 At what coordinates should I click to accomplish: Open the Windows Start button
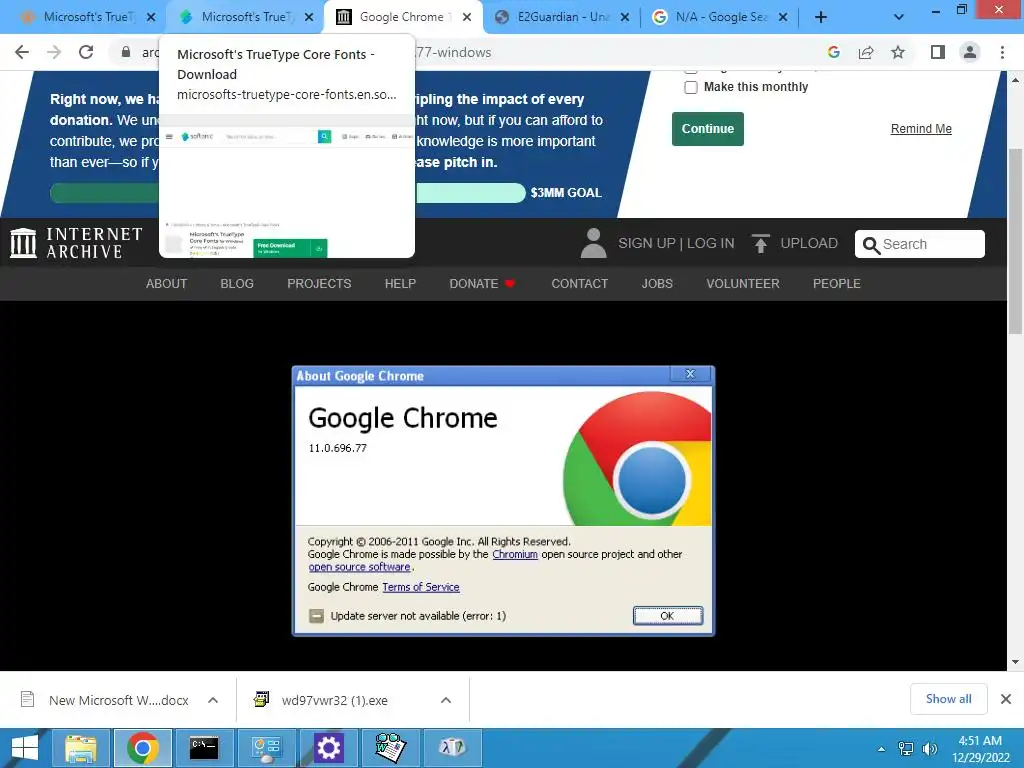tap(25, 748)
